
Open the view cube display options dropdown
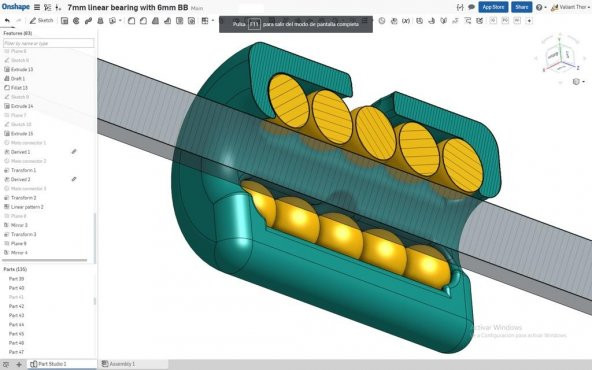click(x=578, y=82)
